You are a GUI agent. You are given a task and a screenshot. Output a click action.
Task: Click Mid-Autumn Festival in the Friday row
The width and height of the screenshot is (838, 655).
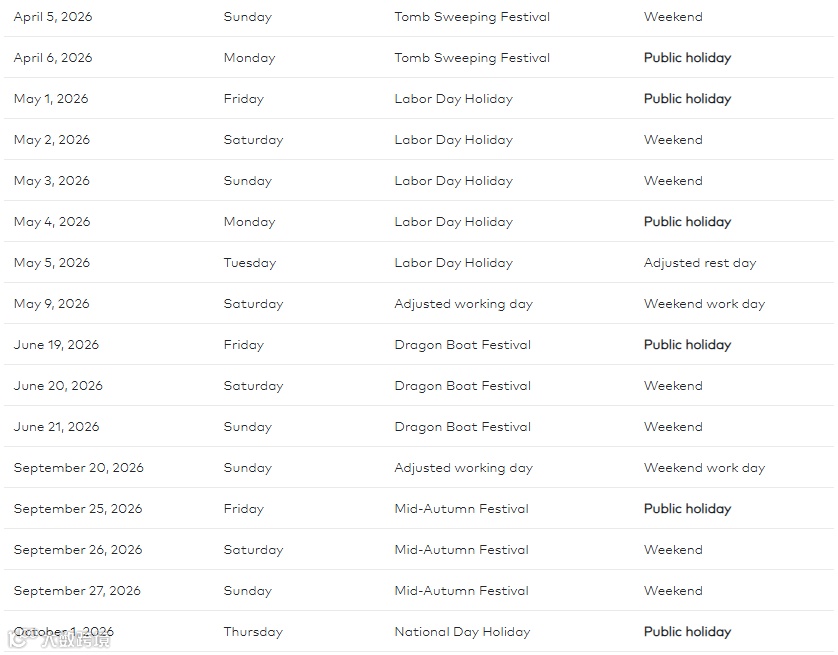(x=461, y=509)
